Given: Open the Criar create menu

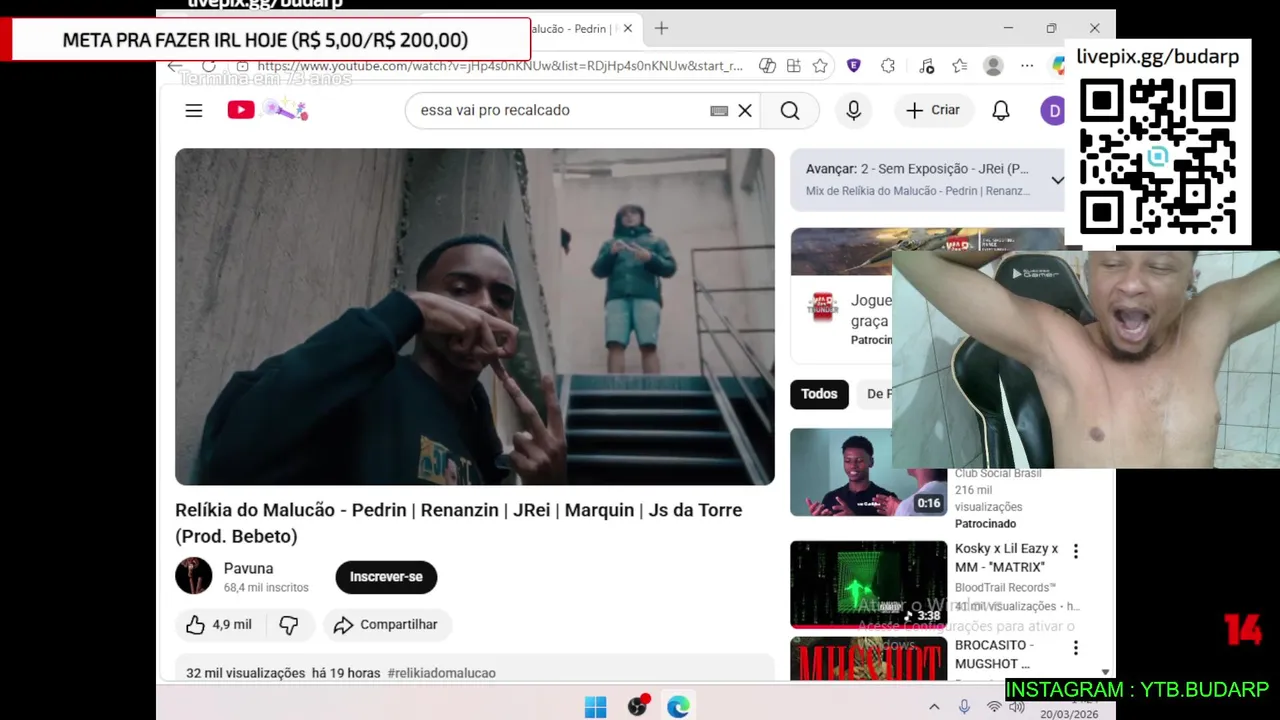Looking at the screenshot, I should tap(933, 110).
